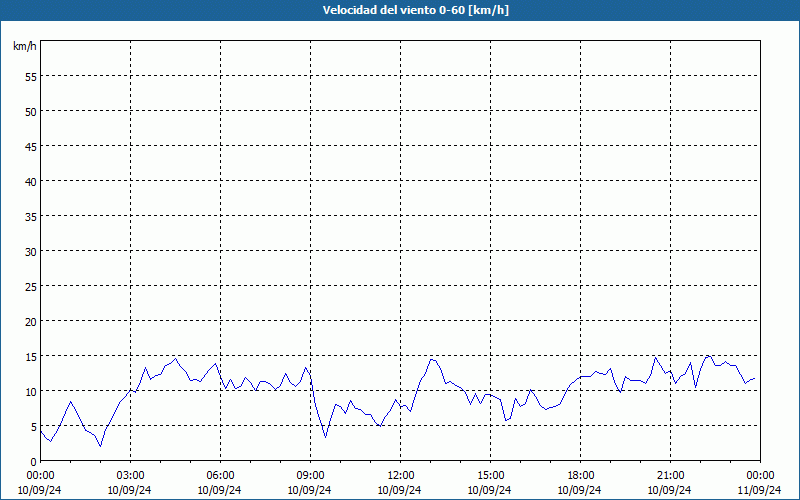Click the chart title 'Velocidad del viento 0-60 [km/h]'
This screenshot has height=500, width=800.
[x=416, y=10]
